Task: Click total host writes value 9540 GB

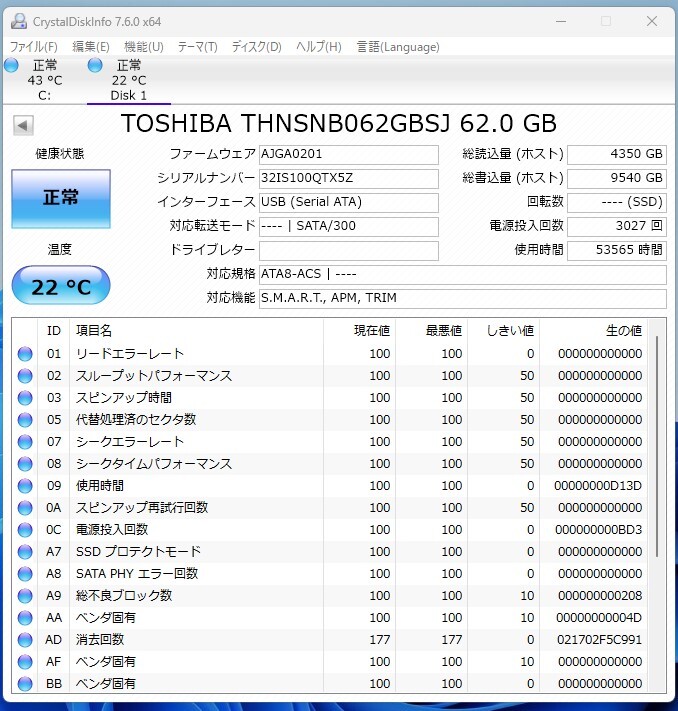Action: click(x=617, y=179)
